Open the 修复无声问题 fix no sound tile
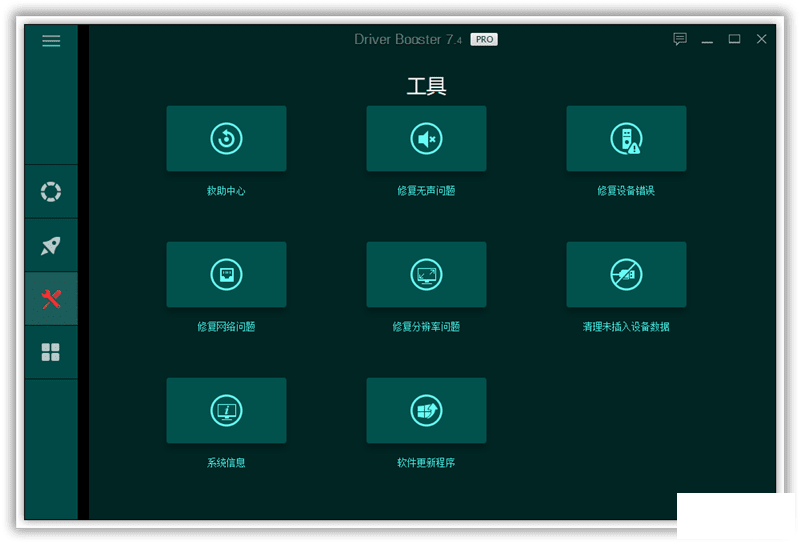800x544 pixels. point(426,138)
